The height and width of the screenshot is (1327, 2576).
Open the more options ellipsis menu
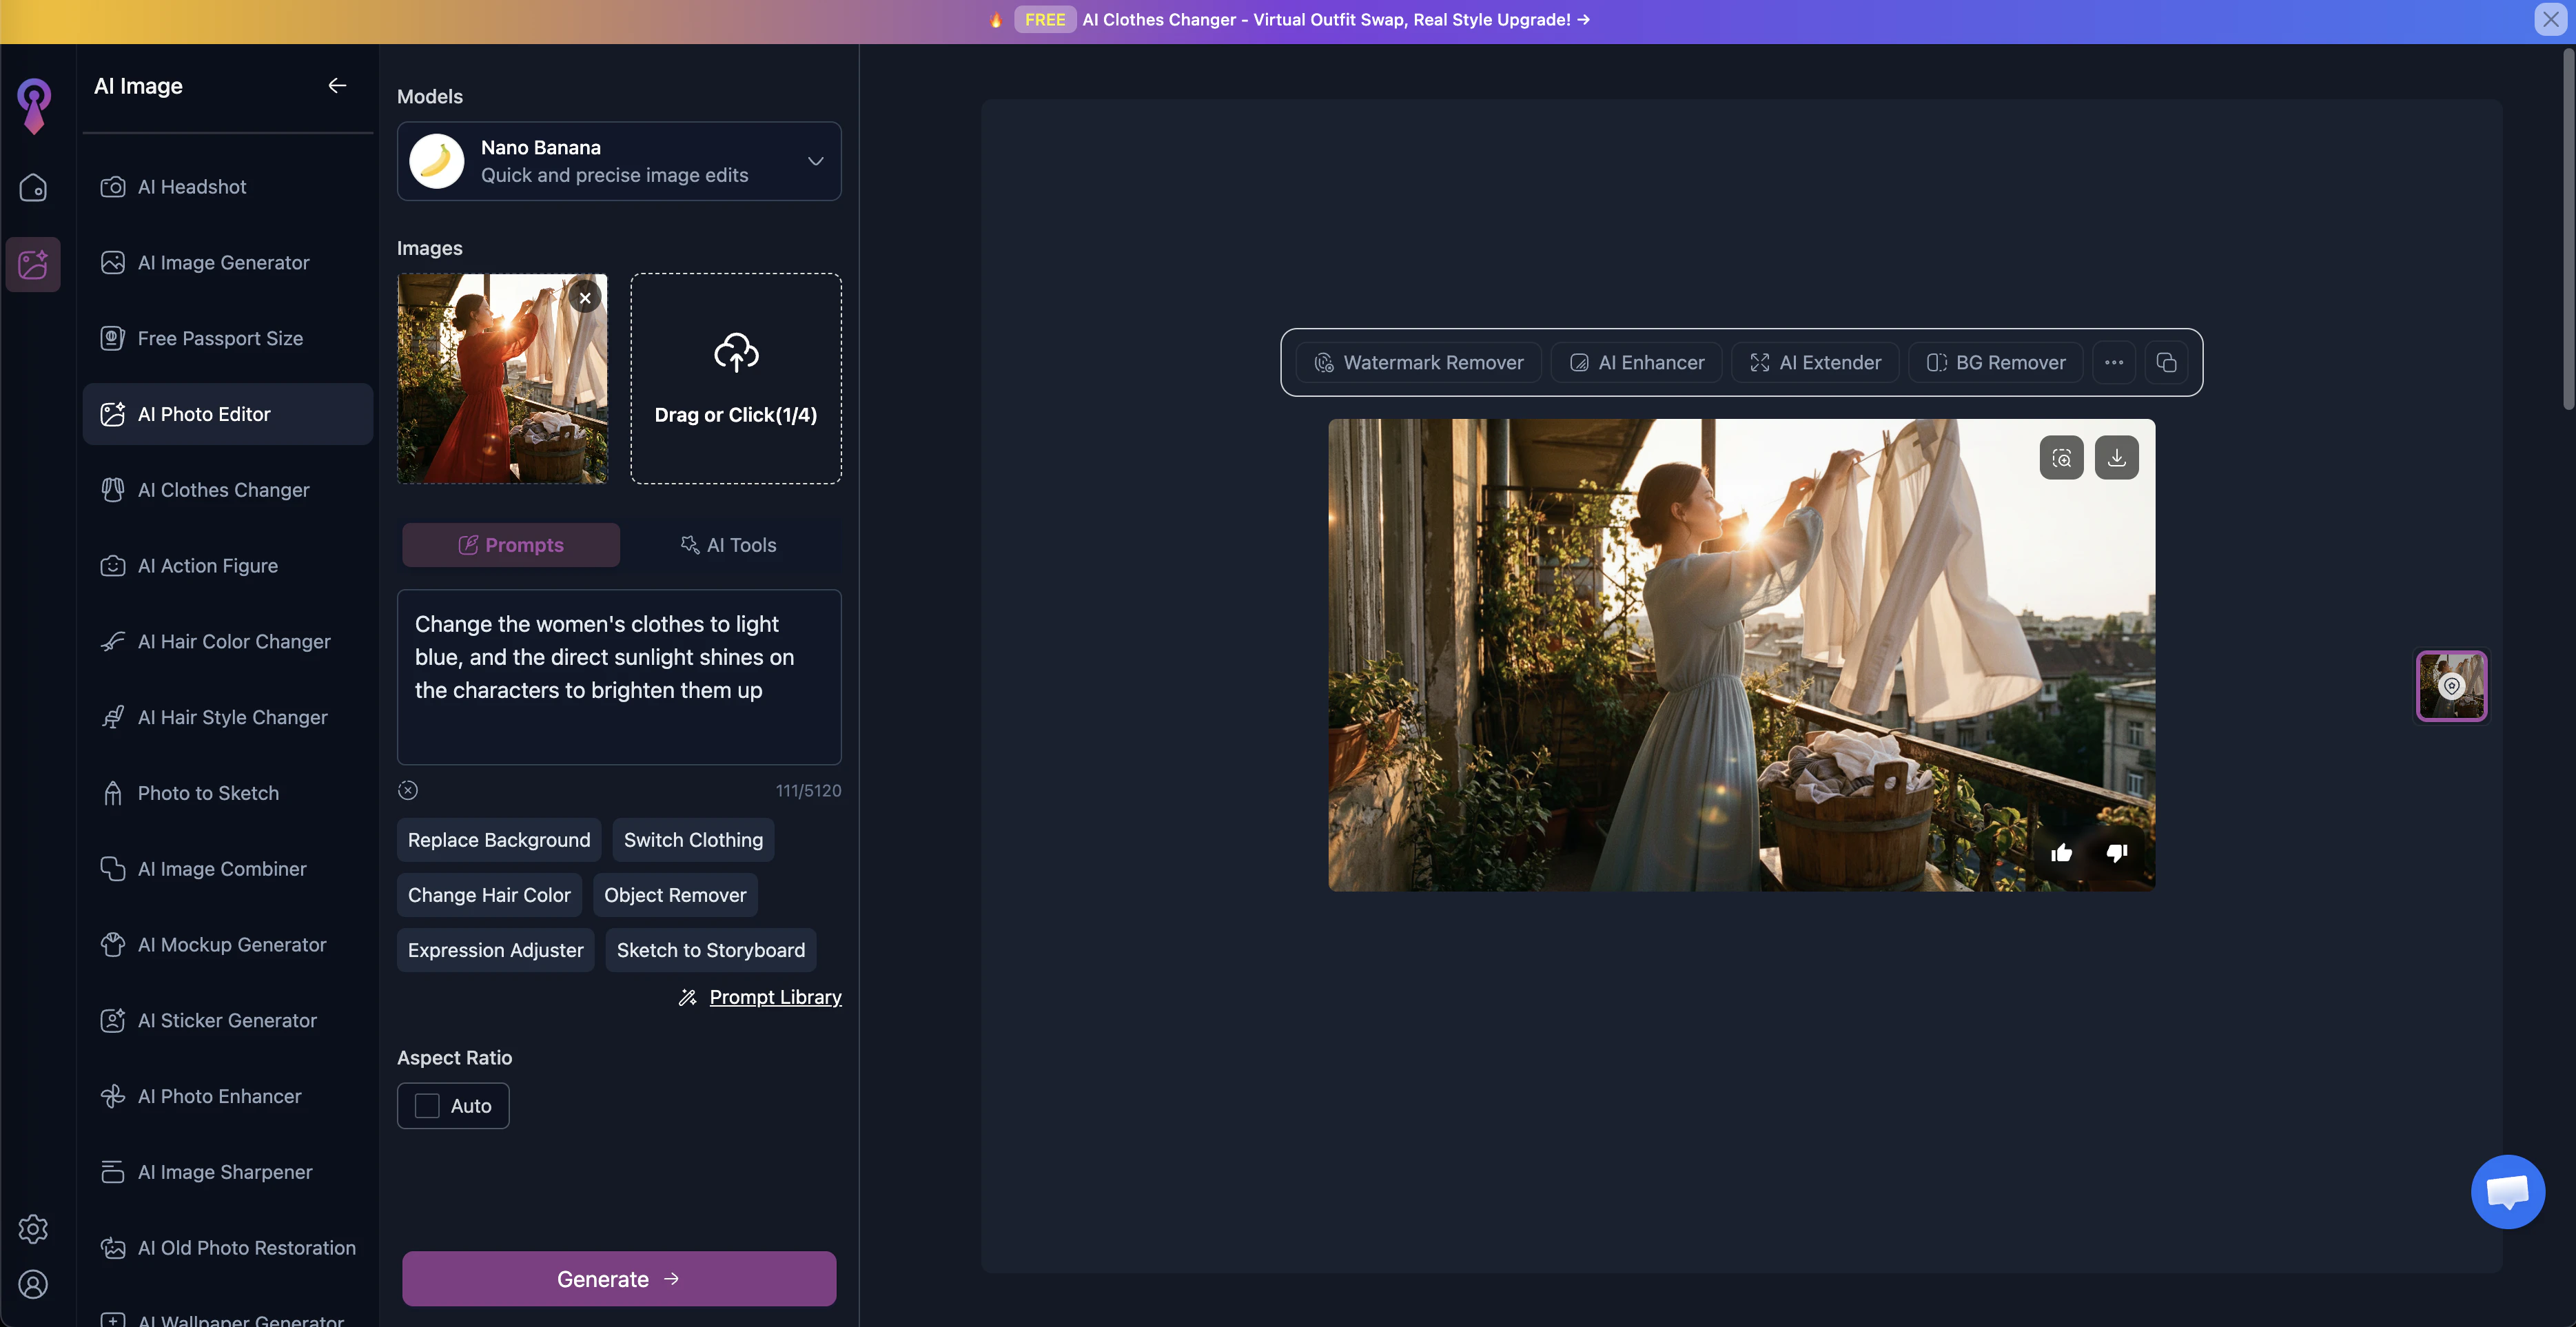2113,363
